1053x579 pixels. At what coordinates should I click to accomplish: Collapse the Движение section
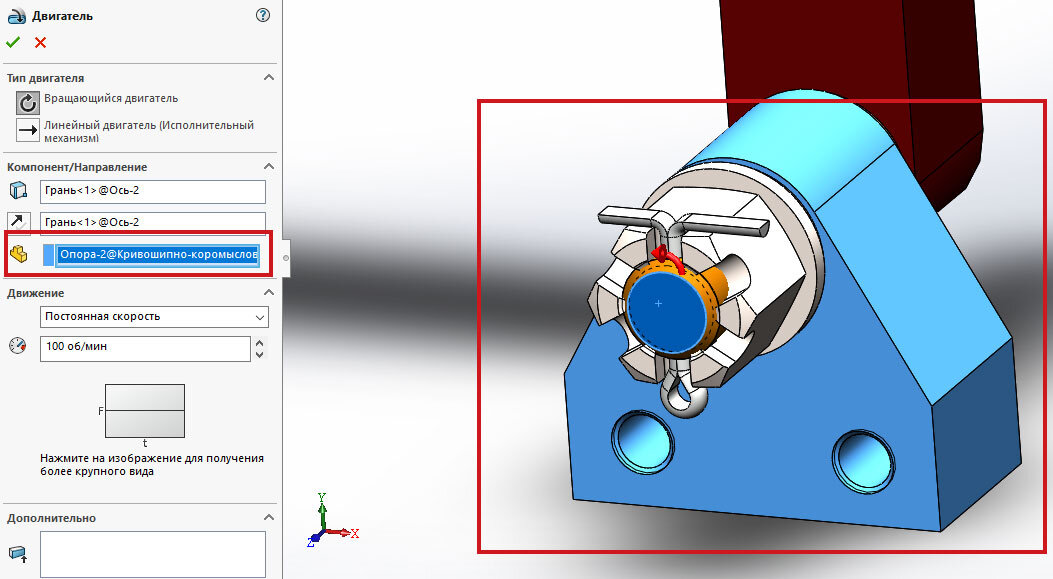[268, 292]
